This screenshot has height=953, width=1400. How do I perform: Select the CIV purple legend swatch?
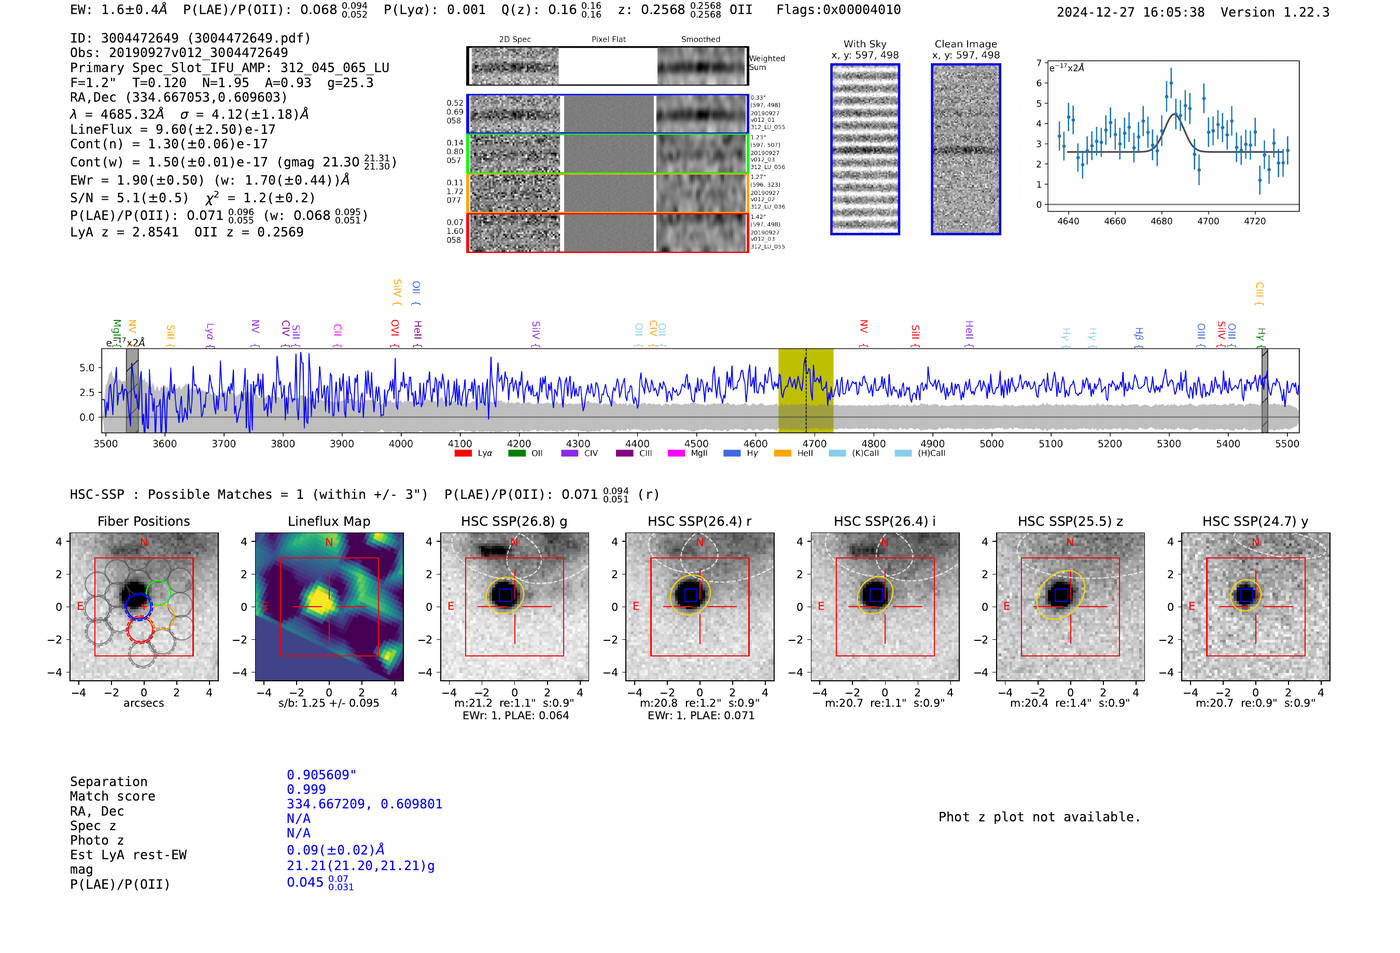[x=570, y=453]
